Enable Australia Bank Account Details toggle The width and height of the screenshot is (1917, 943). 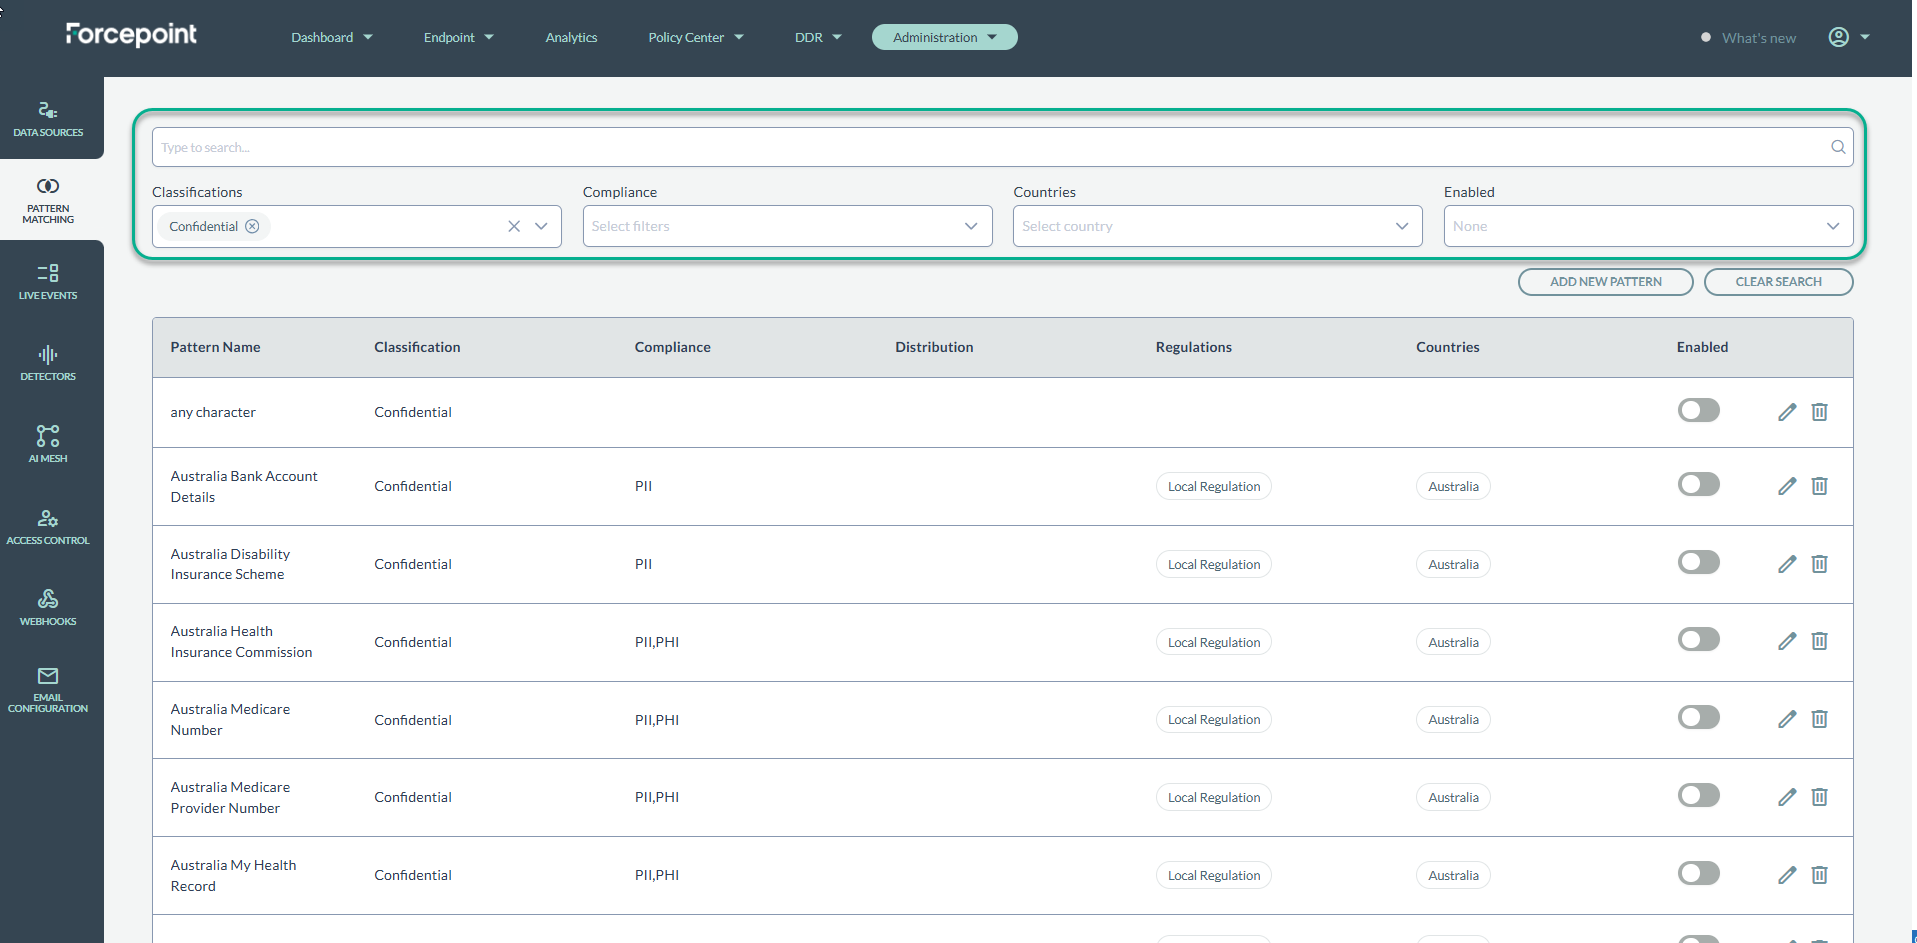coord(1699,484)
